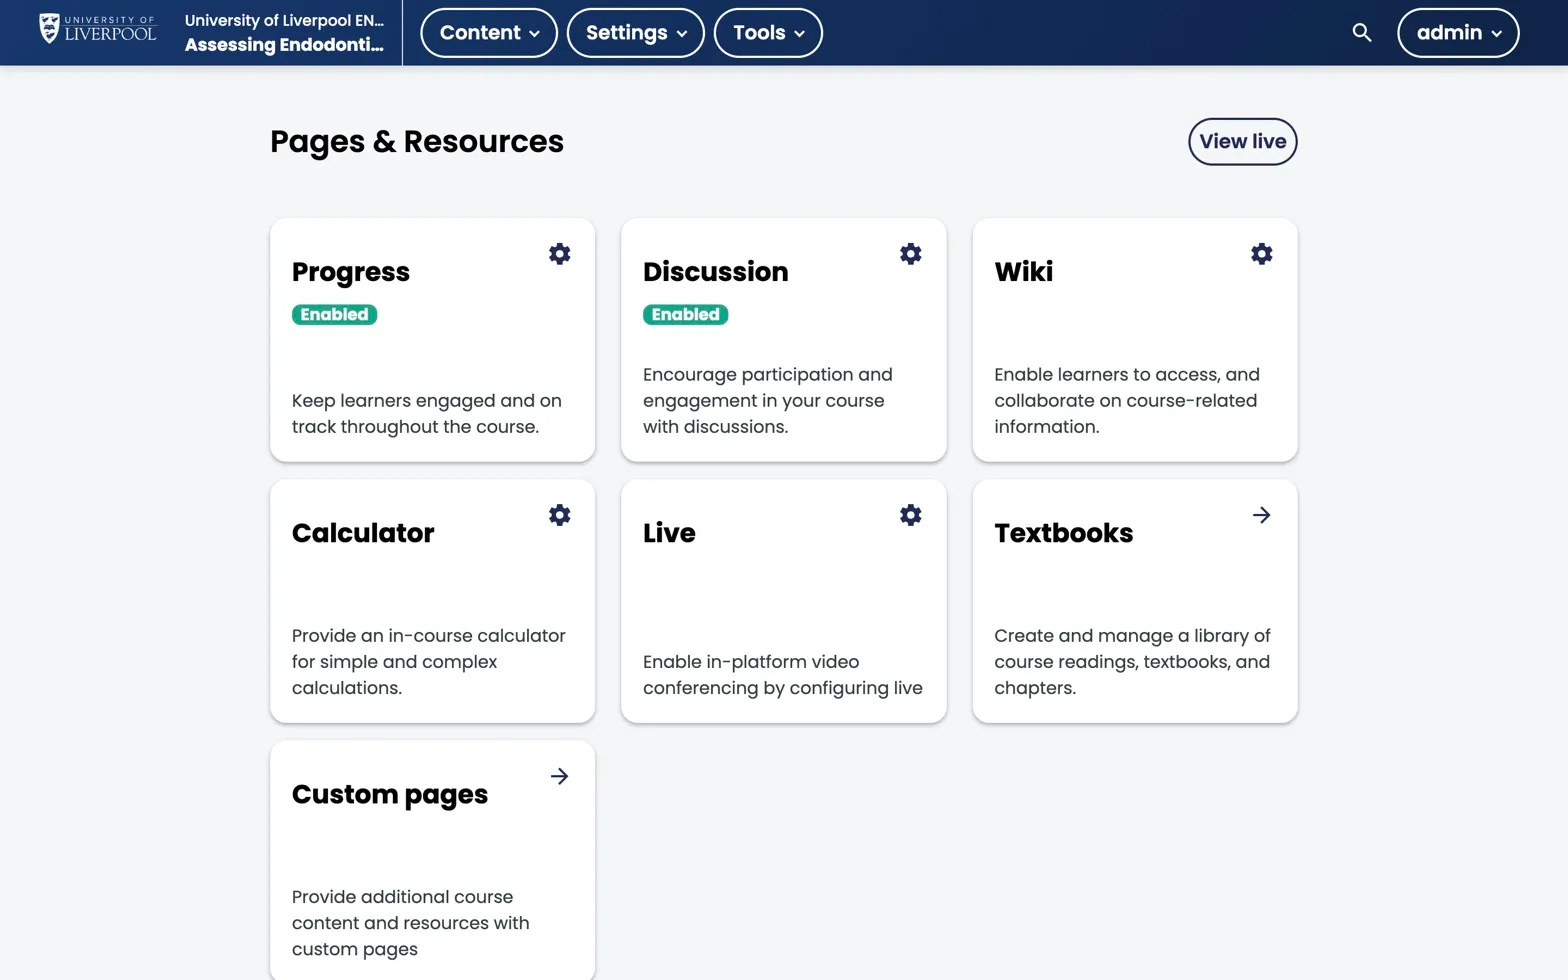Click the 'Encourage participation and engagement' description
The width and height of the screenshot is (1568, 980).
coord(768,400)
